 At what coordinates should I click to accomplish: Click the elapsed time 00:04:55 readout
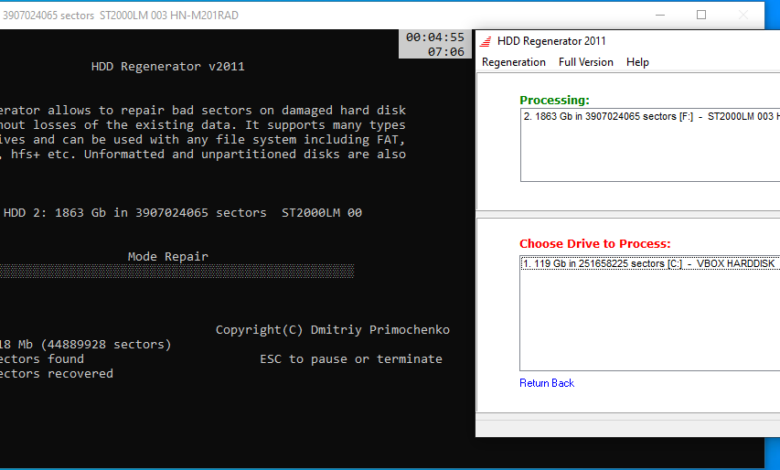coord(435,37)
